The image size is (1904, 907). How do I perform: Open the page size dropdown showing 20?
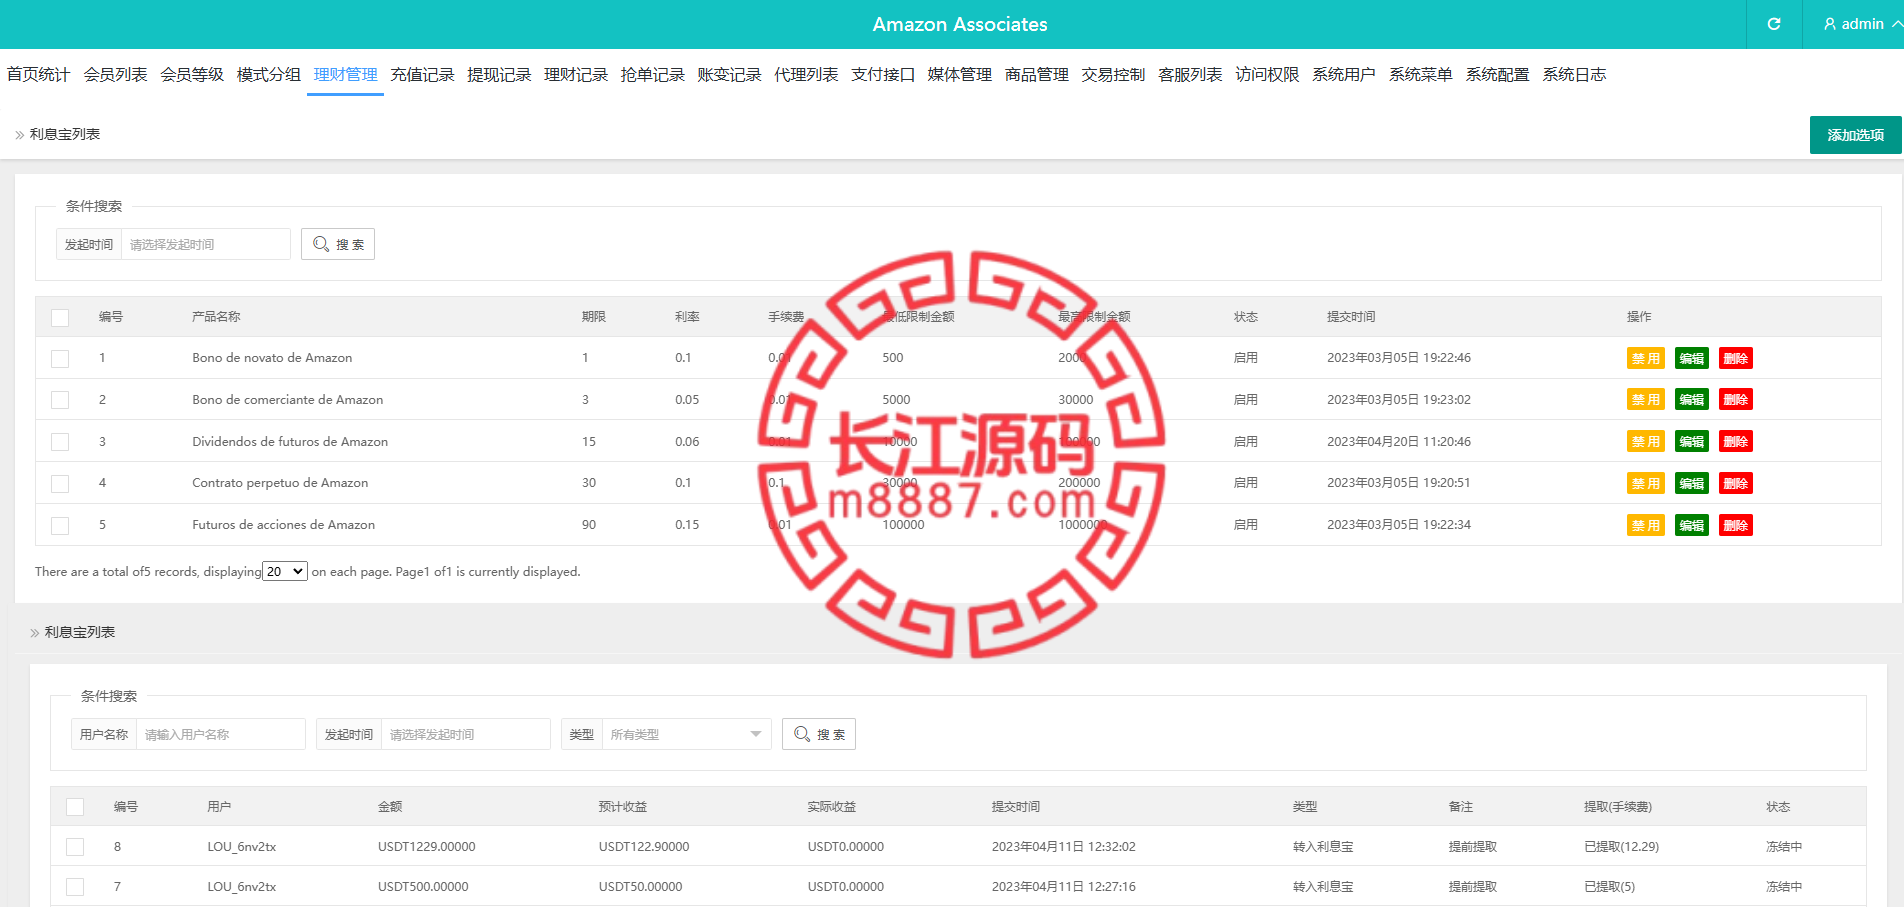click(x=285, y=572)
